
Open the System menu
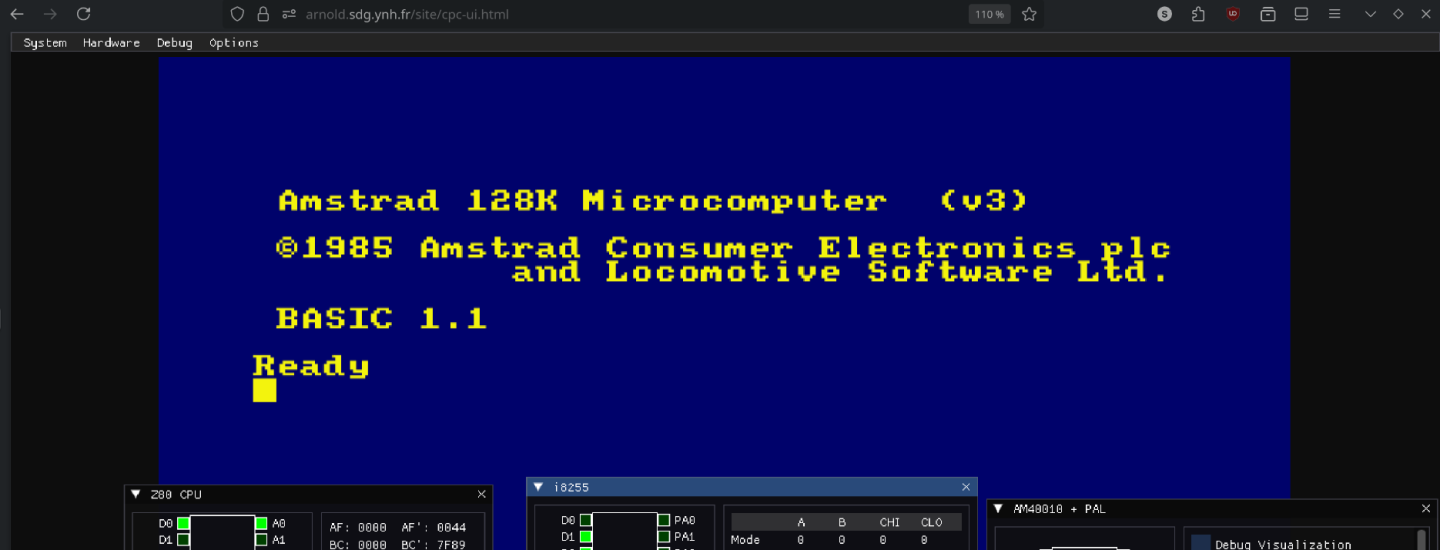pos(45,43)
